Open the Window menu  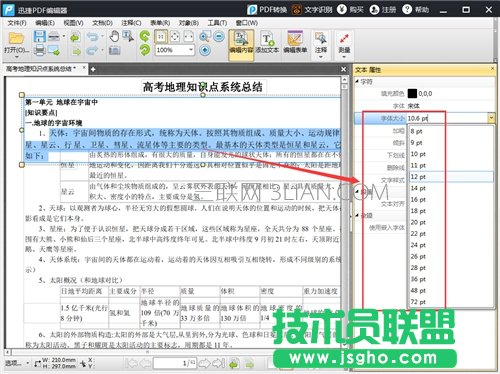247,23
